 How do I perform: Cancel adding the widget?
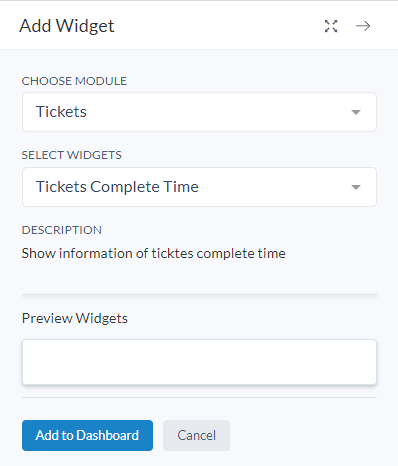196,435
